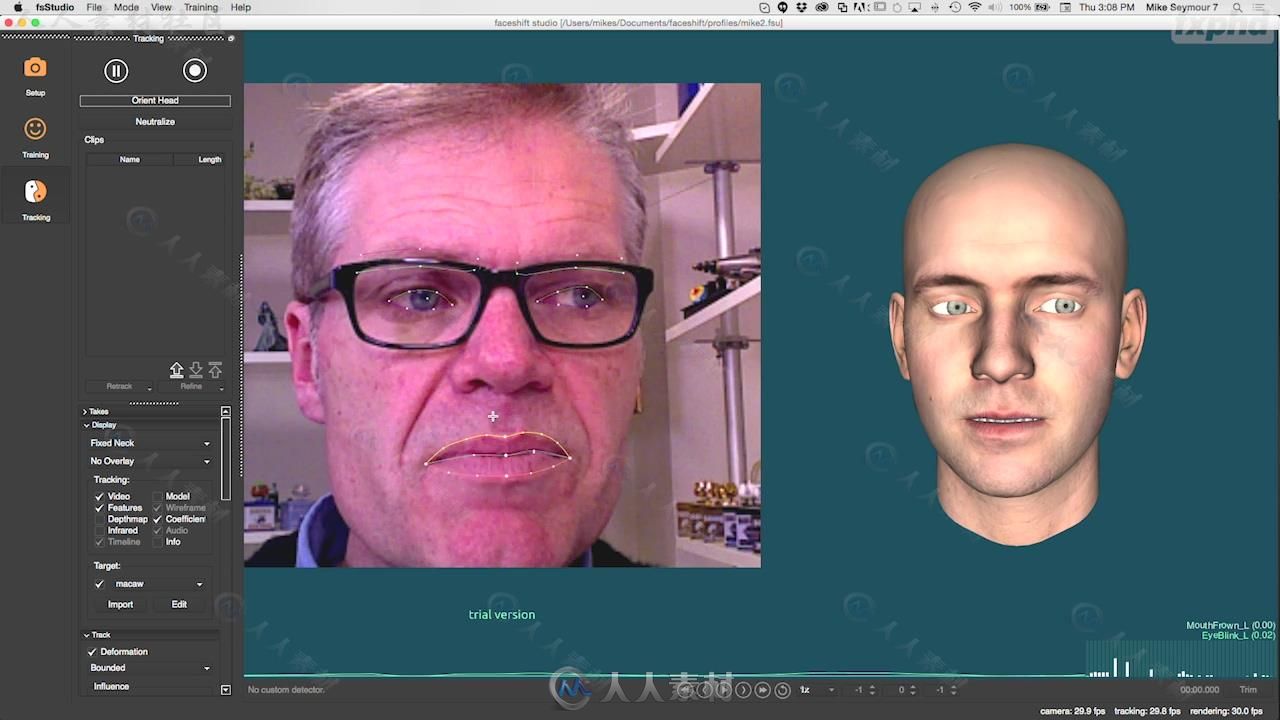Viewport: 1280px width, 720px height.
Task: Click the export clip upload icon
Action: (176, 370)
